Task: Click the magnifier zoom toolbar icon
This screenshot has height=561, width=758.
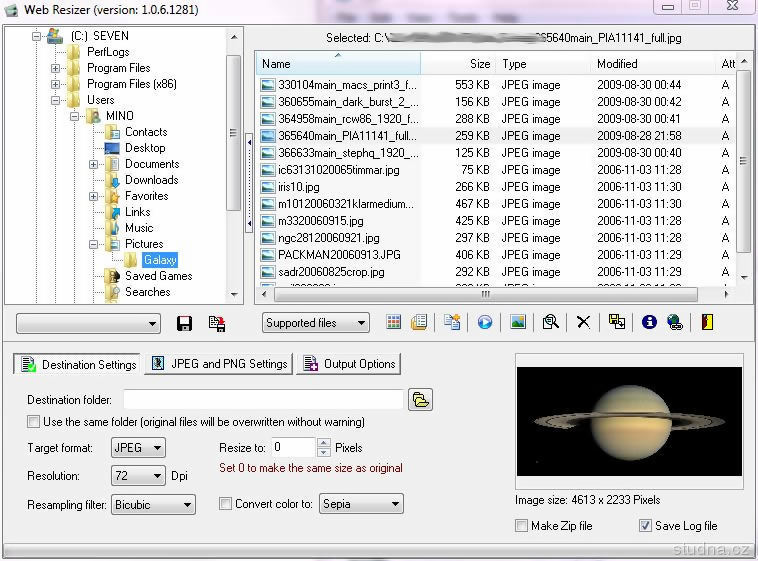Action: click(550, 323)
